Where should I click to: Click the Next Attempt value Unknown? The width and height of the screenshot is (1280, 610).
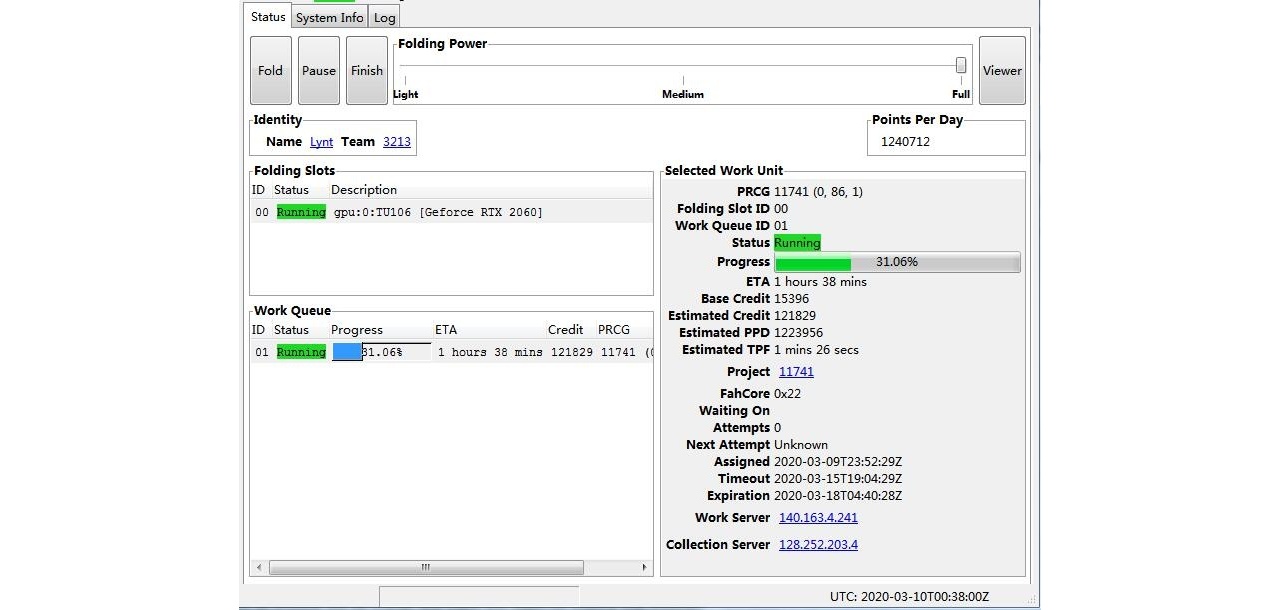click(801, 445)
